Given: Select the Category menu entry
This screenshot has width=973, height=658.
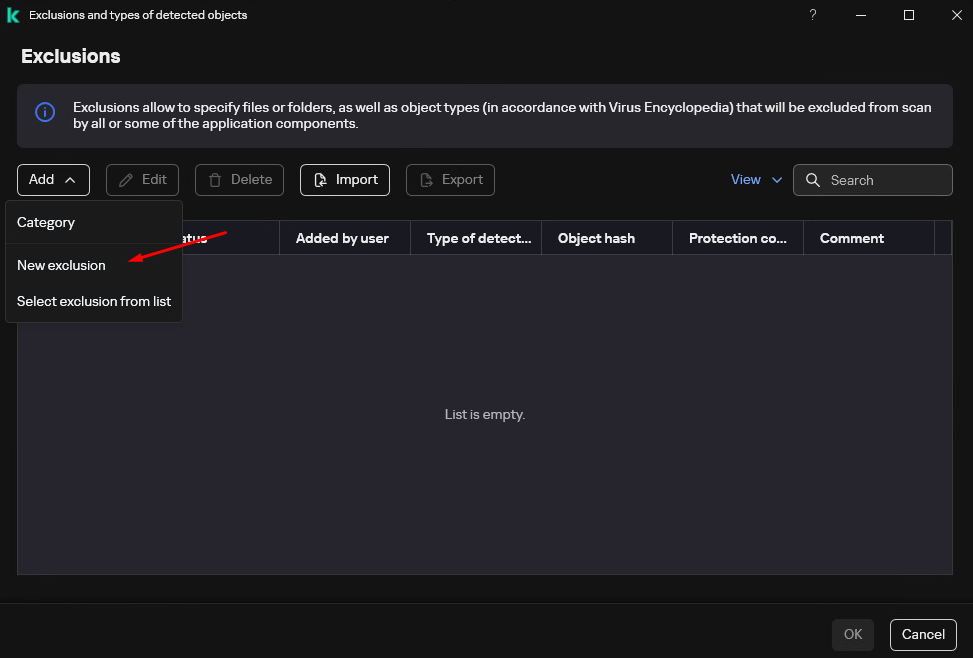Looking at the screenshot, I should (x=46, y=222).
